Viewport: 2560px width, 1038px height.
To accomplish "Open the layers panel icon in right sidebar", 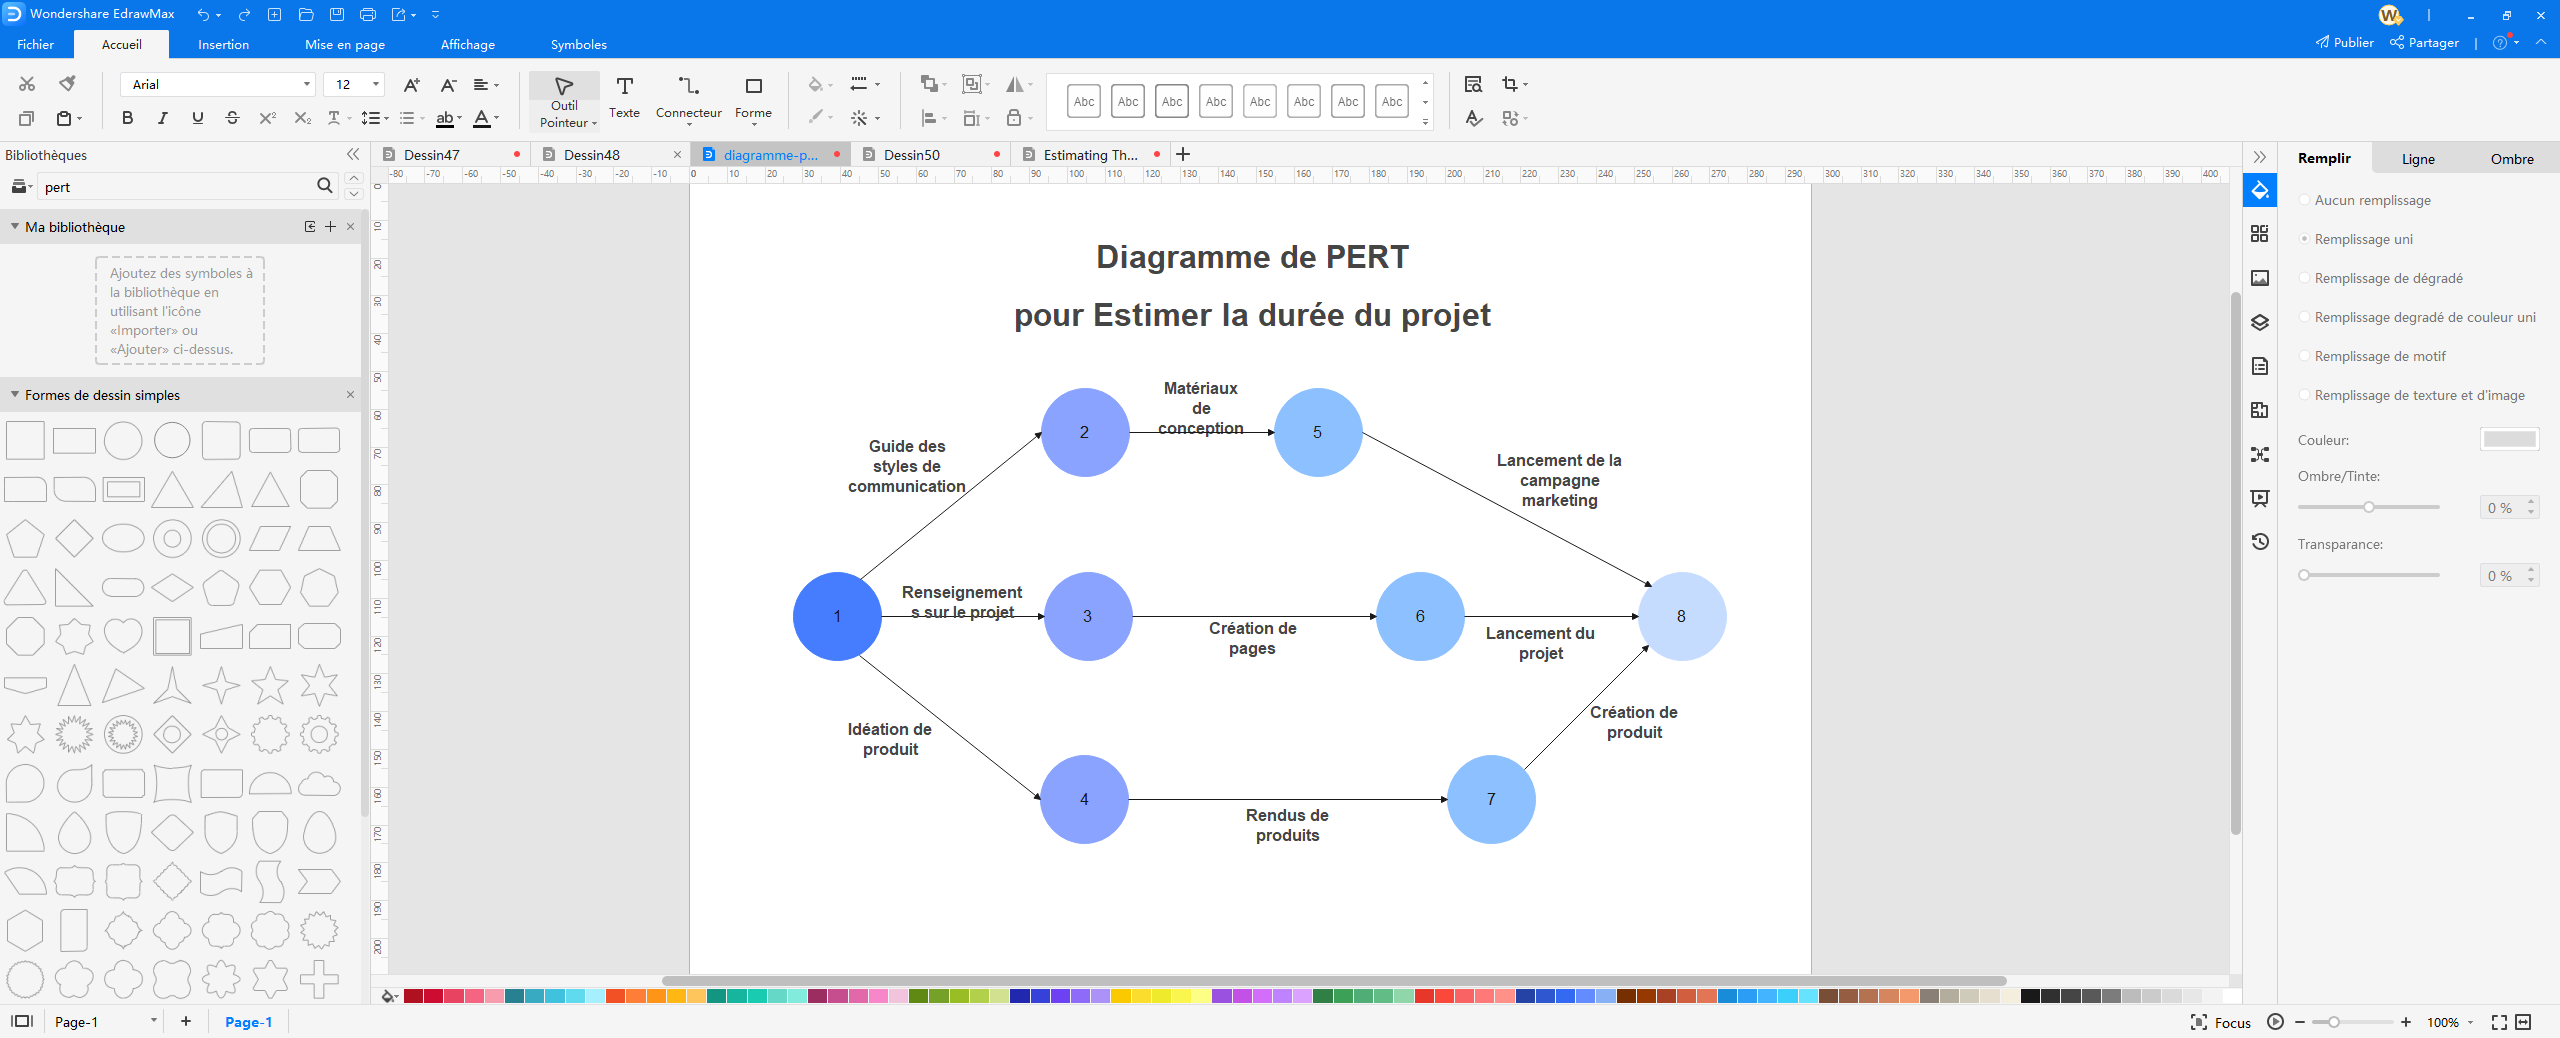I will point(2260,322).
